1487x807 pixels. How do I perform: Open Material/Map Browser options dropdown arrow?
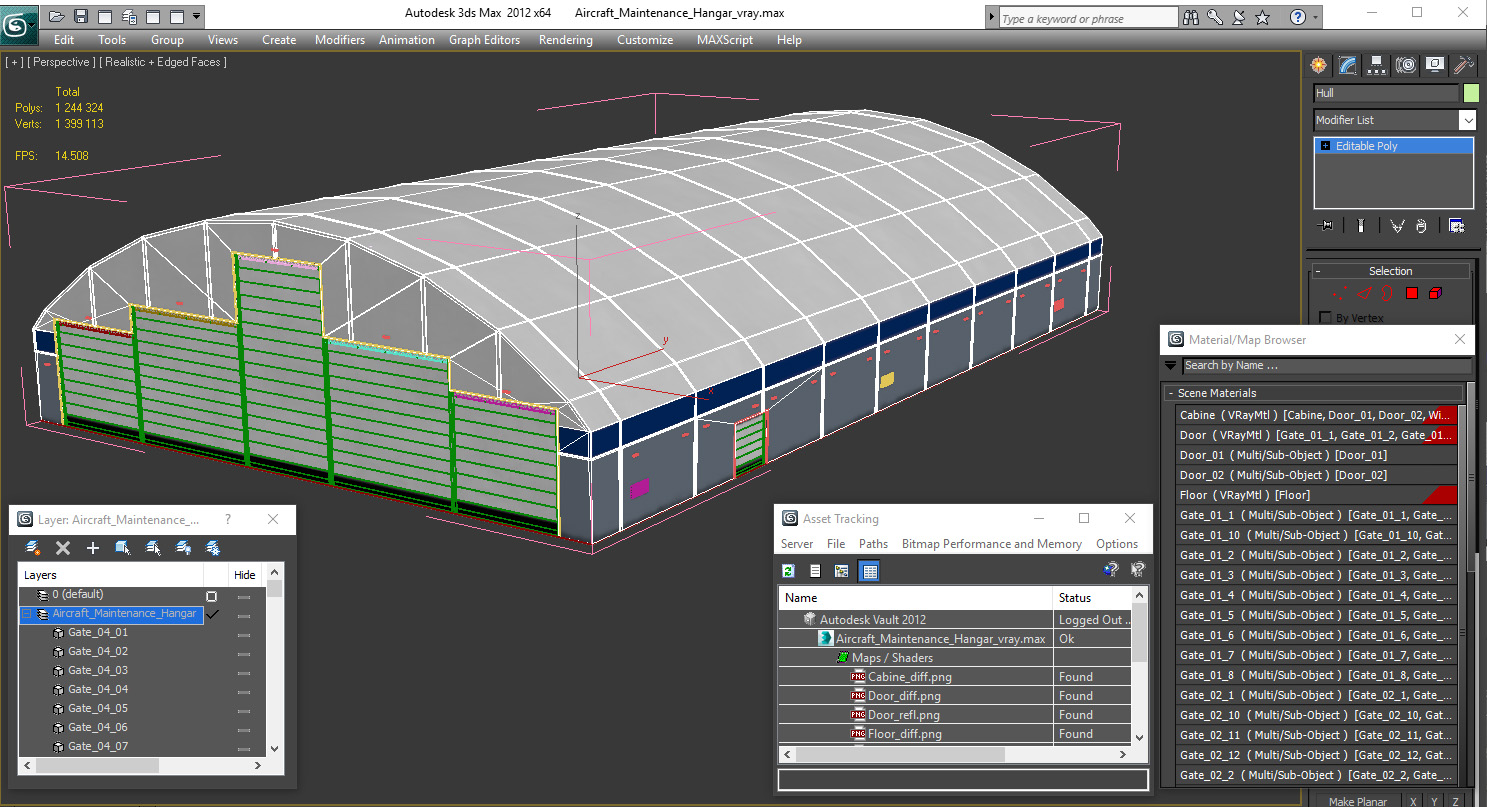tap(1170, 366)
